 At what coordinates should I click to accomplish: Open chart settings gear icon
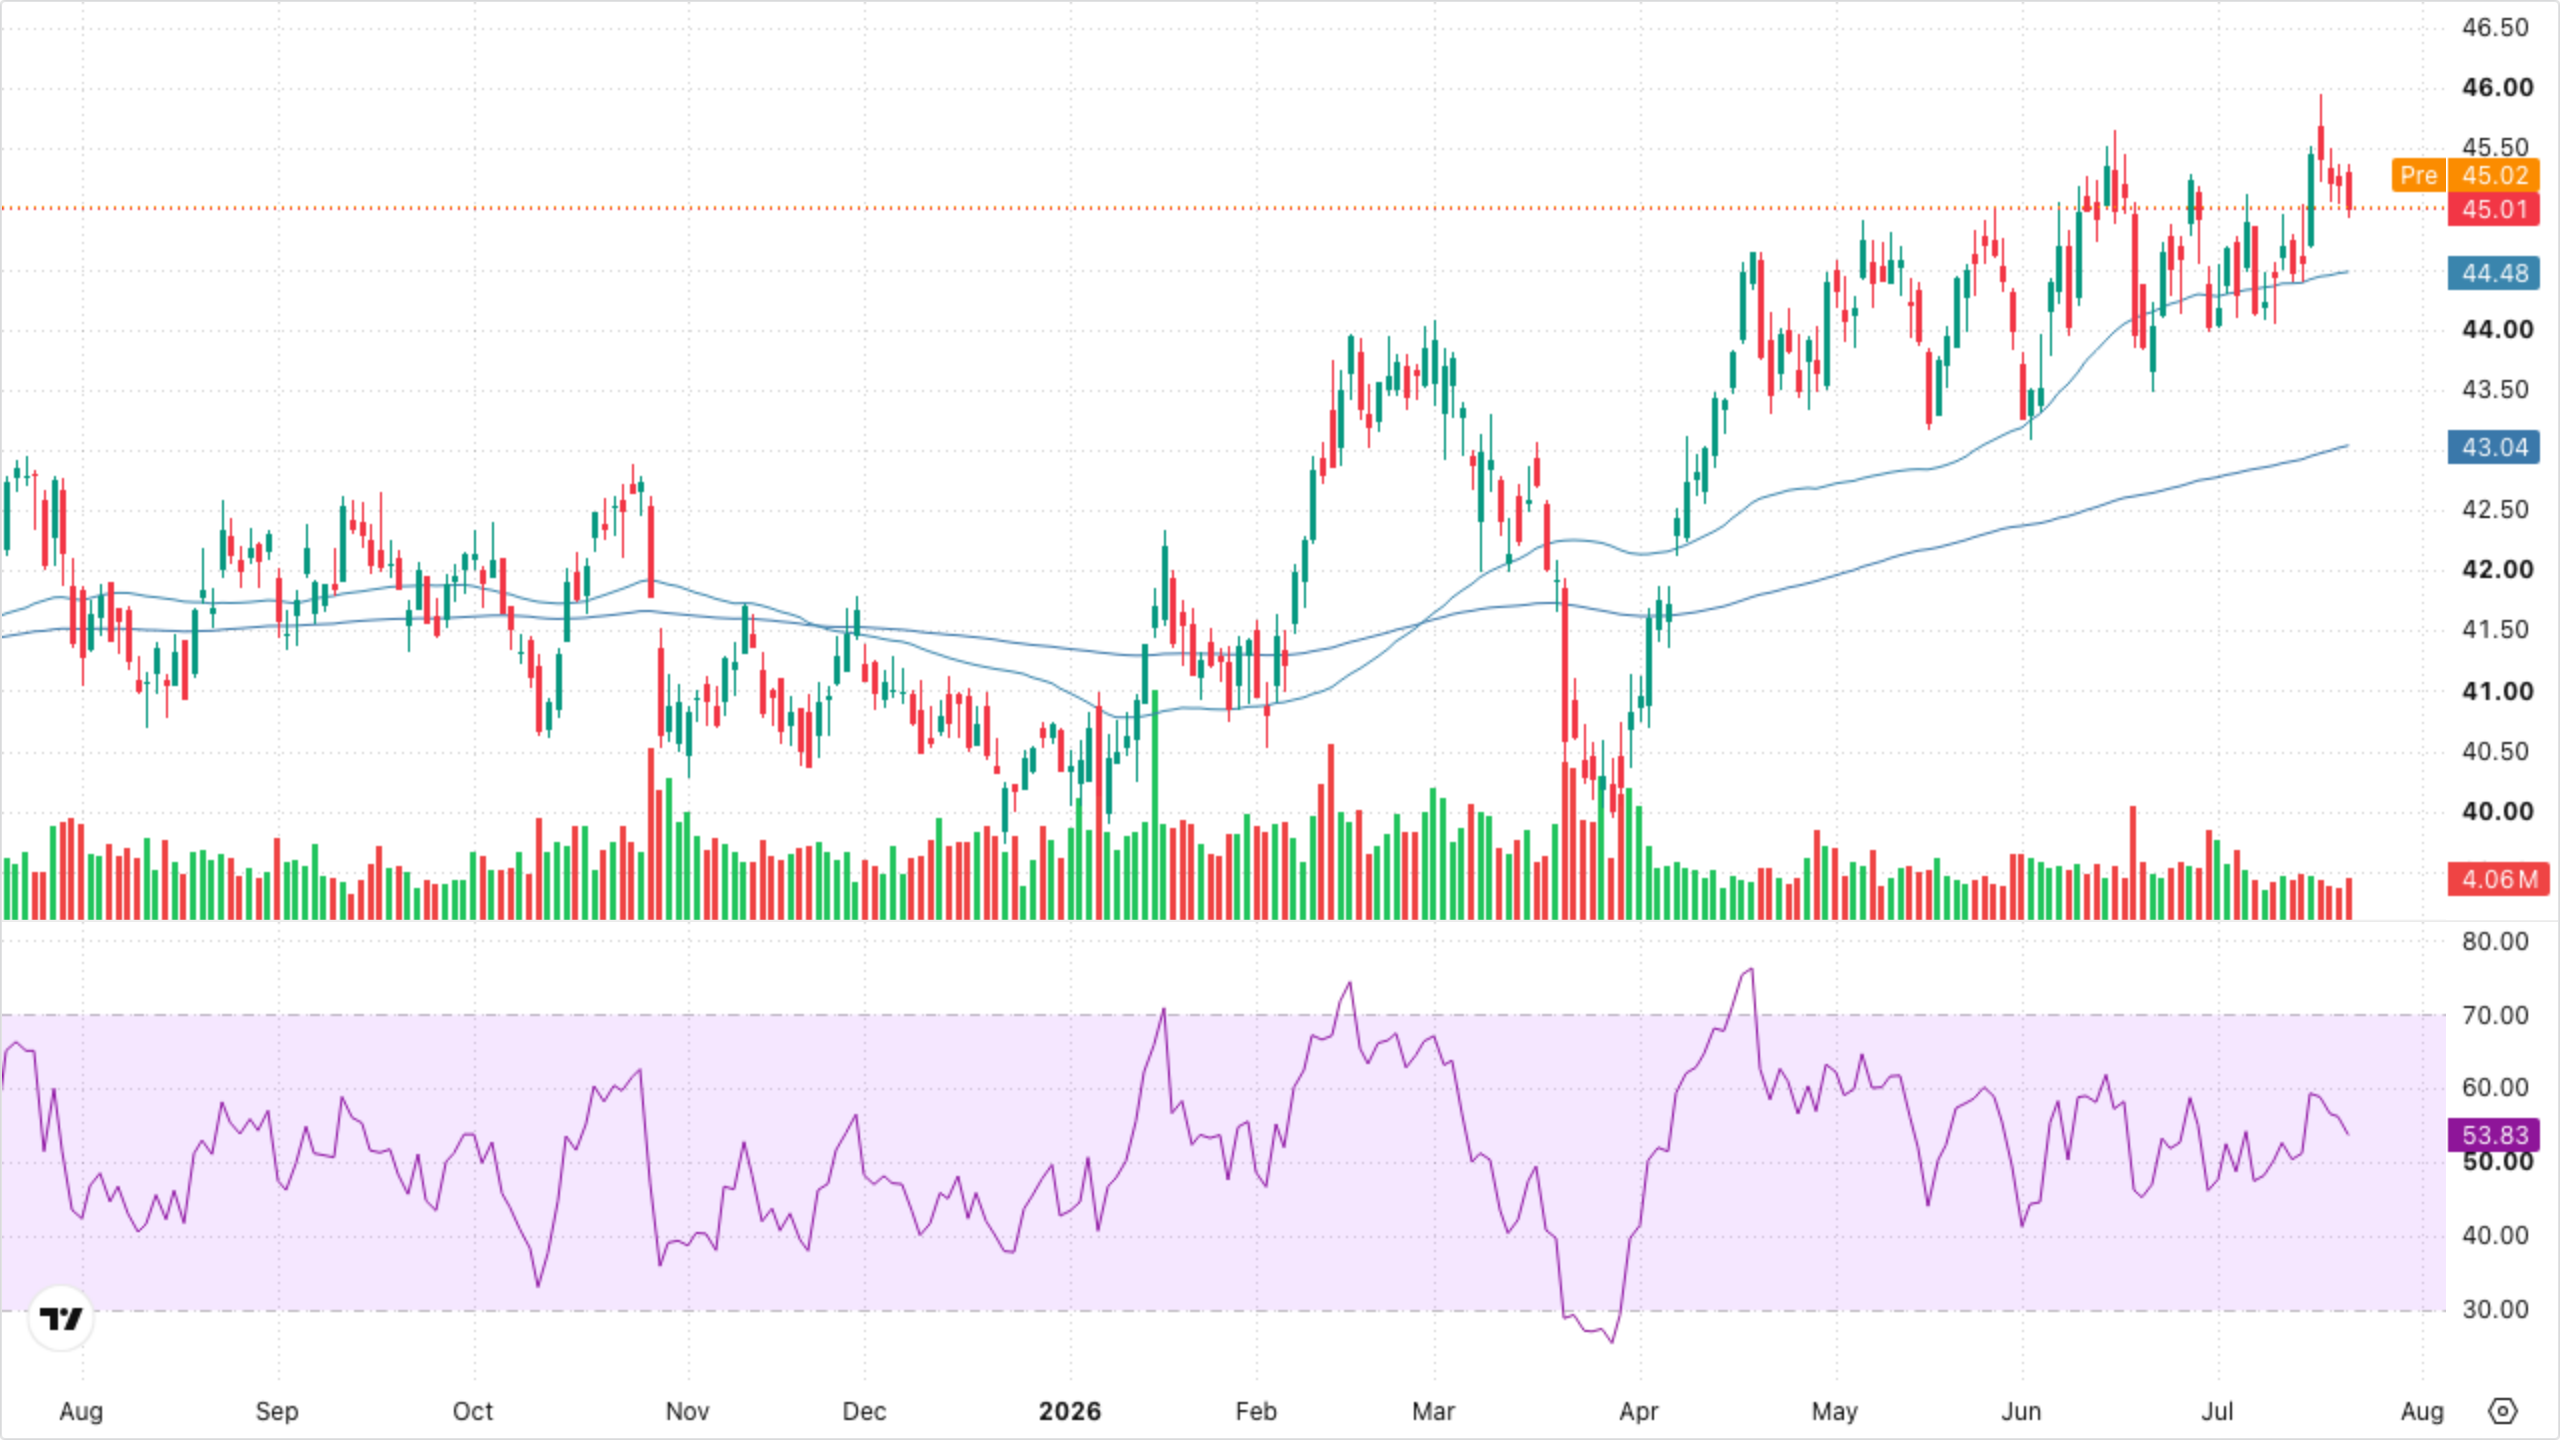pyautogui.click(x=2502, y=1411)
